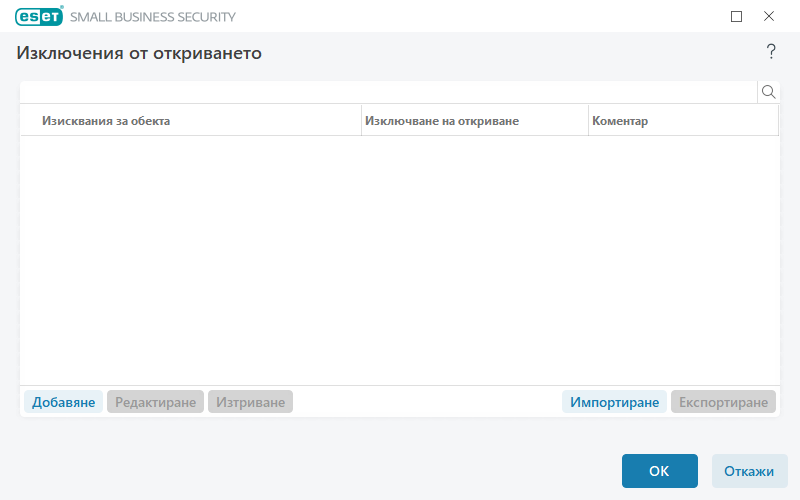This screenshot has height=500, width=800.
Task: Click the Редактиране button
Action: click(155, 402)
